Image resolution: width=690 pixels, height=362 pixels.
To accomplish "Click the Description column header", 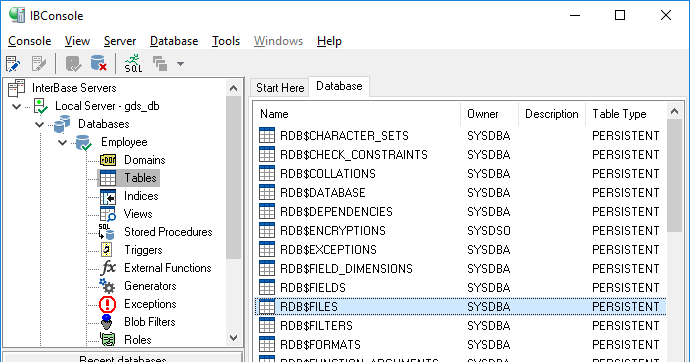I will tap(552, 114).
